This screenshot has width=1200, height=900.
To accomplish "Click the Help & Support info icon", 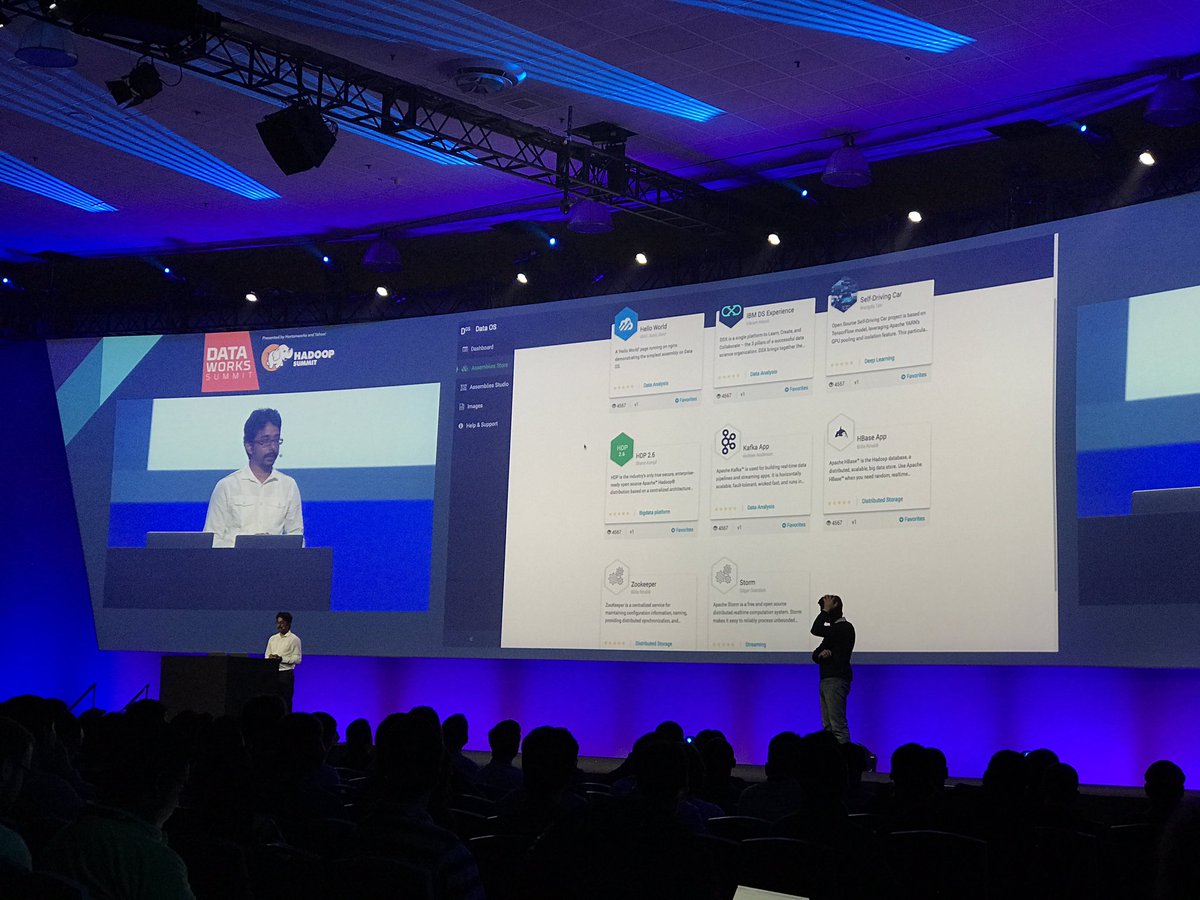I will click(x=460, y=424).
